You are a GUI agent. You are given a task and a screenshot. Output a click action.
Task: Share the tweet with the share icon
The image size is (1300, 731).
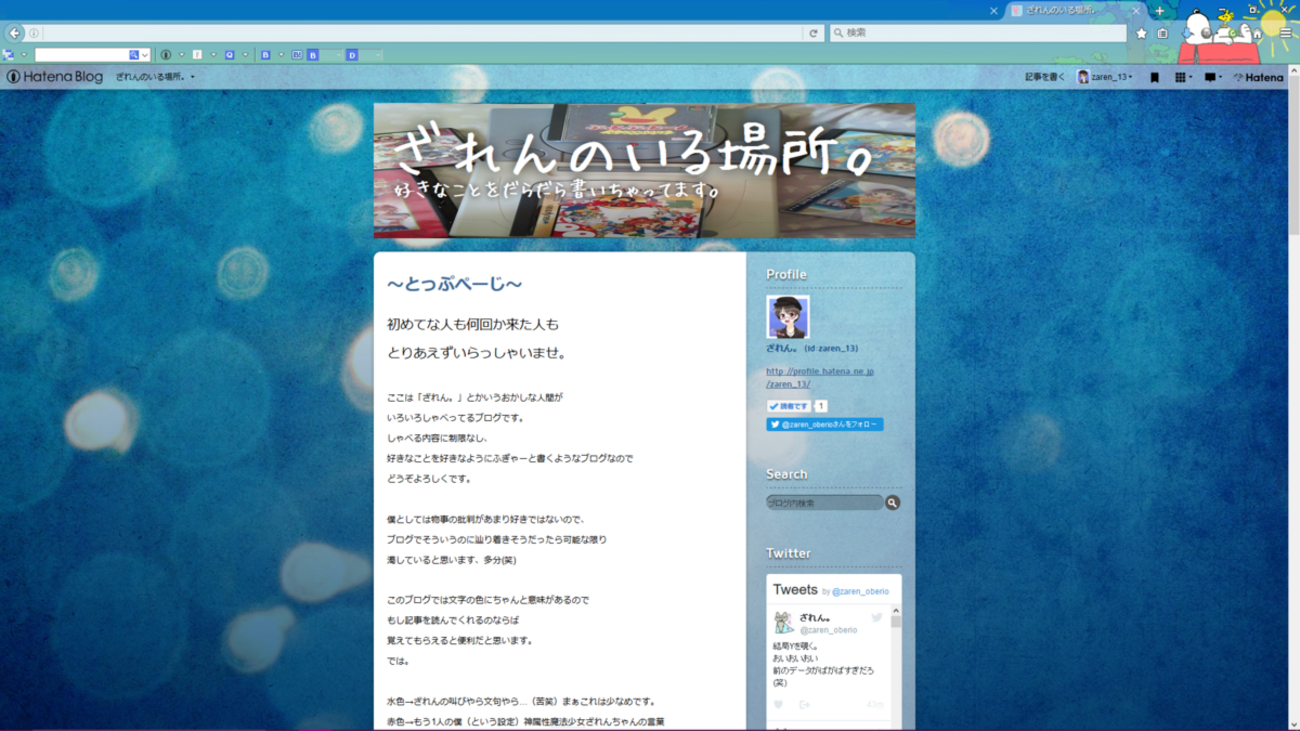pos(804,705)
